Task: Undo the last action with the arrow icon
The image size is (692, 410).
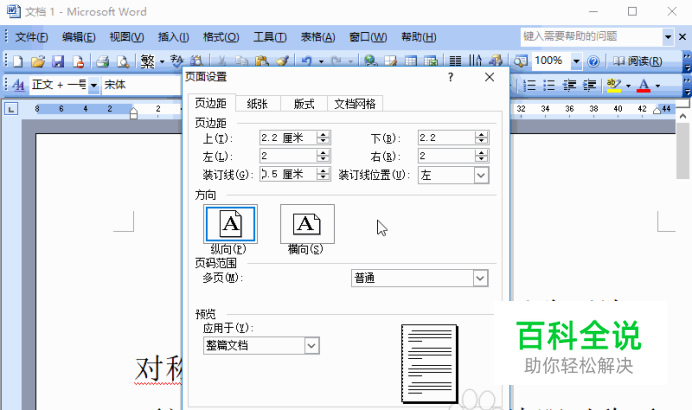Action: [x=307, y=61]
